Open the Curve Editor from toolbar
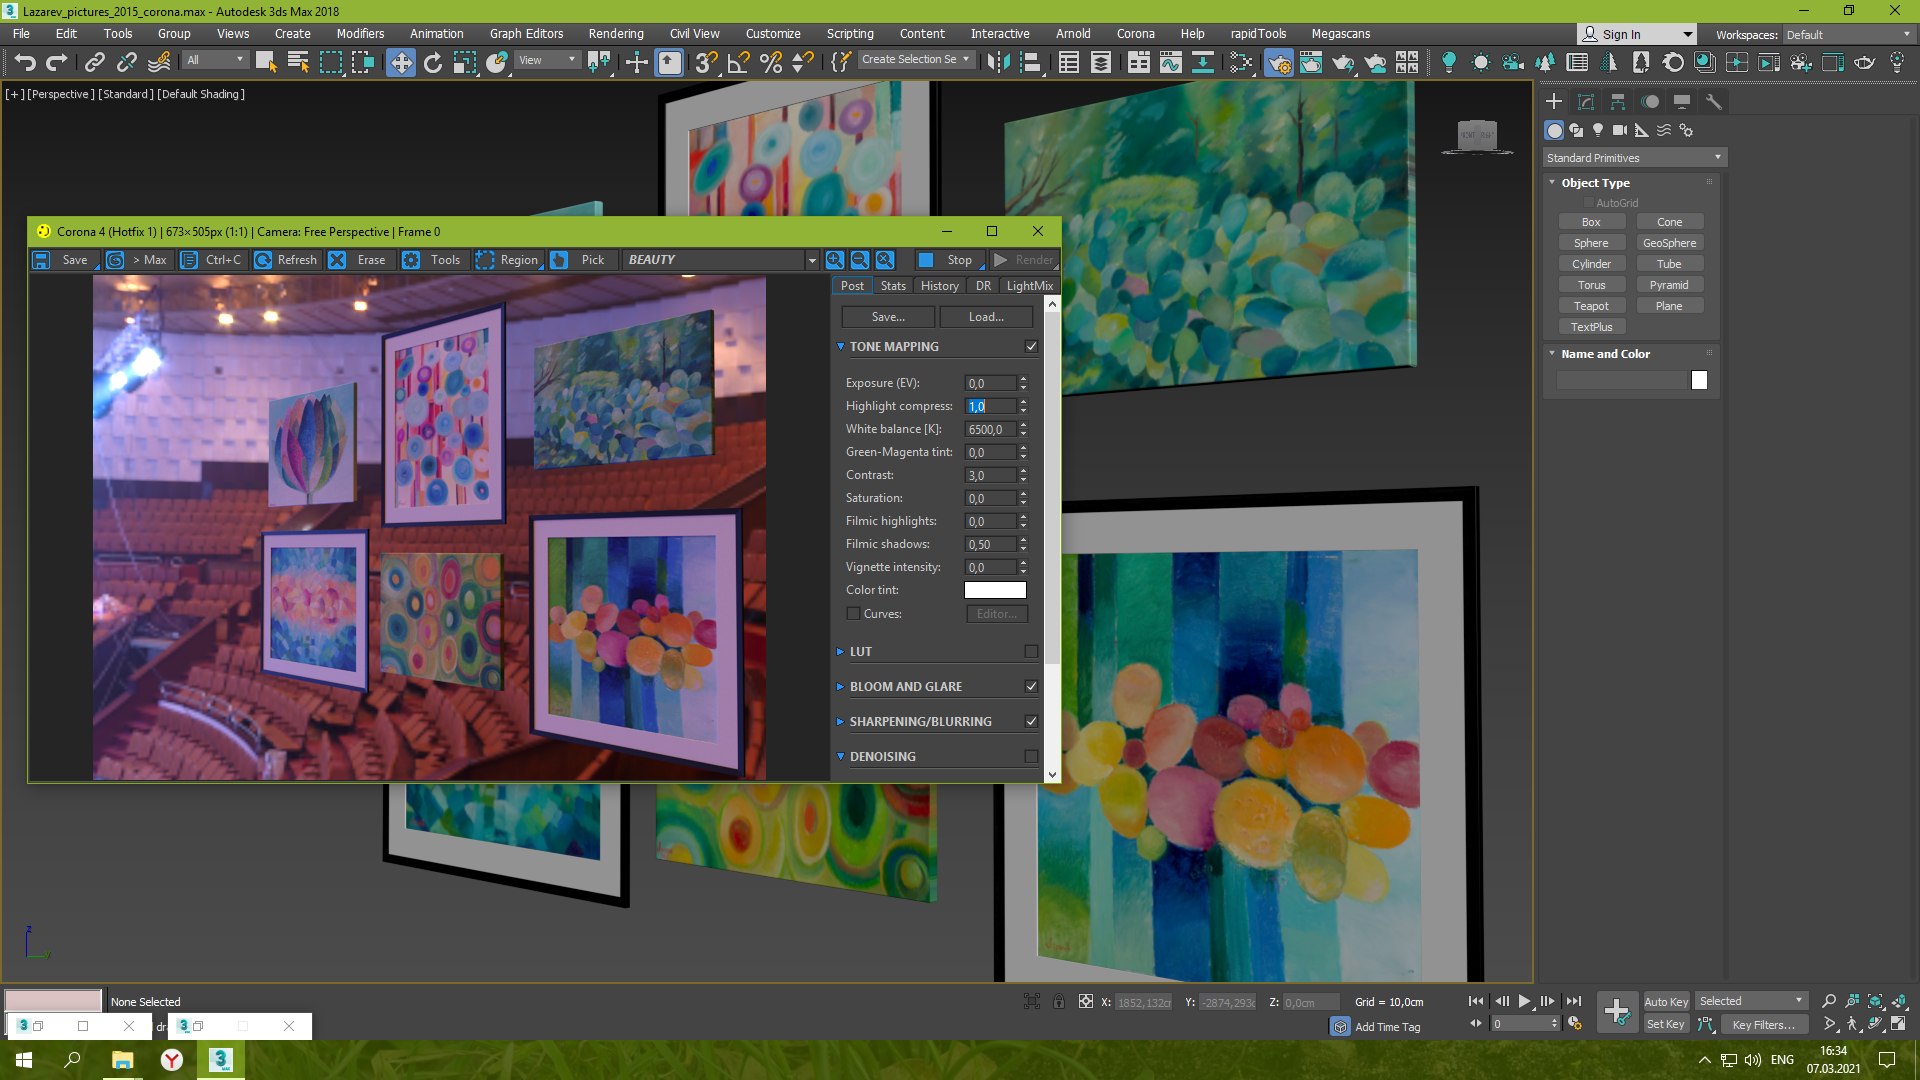The image size is (1920, 1080). click(1171, 62)
